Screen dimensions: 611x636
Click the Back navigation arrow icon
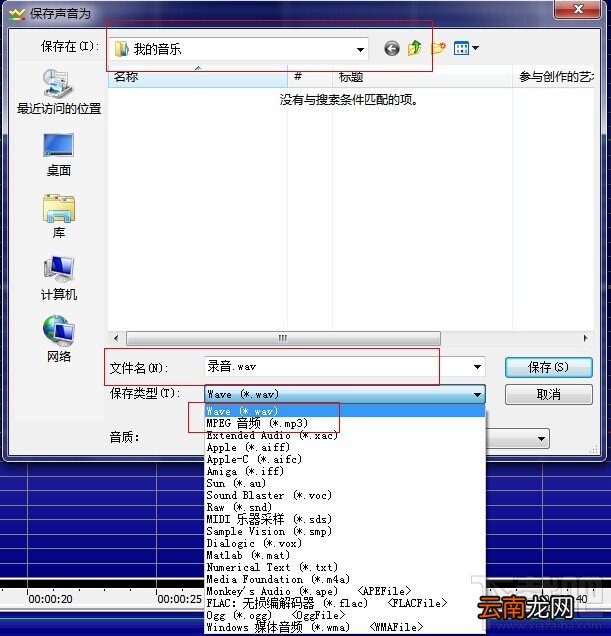pyautogui.click(x=392, y=49)
